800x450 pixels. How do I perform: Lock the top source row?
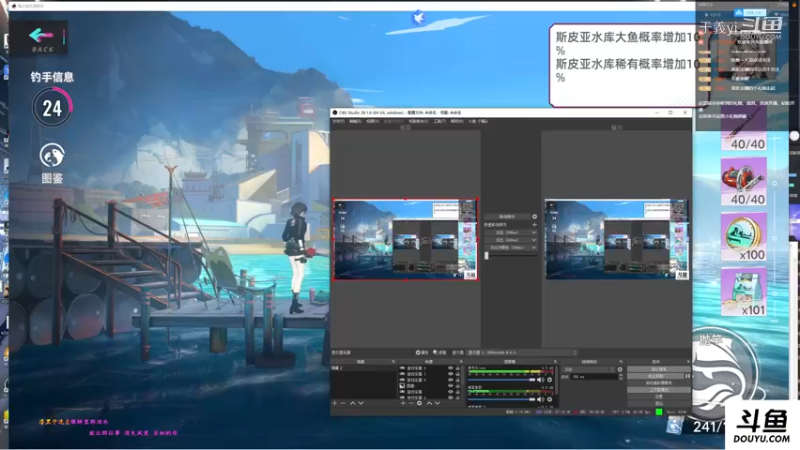[458, 368]
